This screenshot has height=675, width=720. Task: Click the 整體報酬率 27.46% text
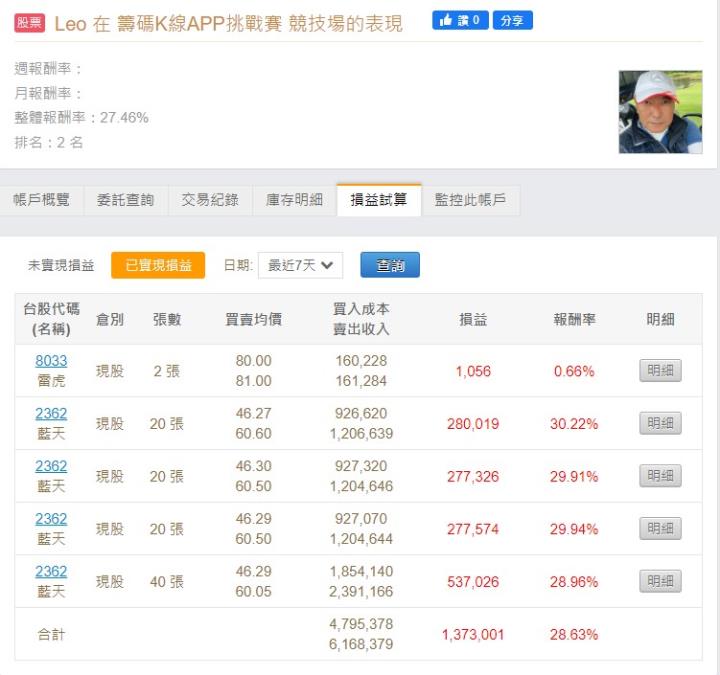(81, 118)
